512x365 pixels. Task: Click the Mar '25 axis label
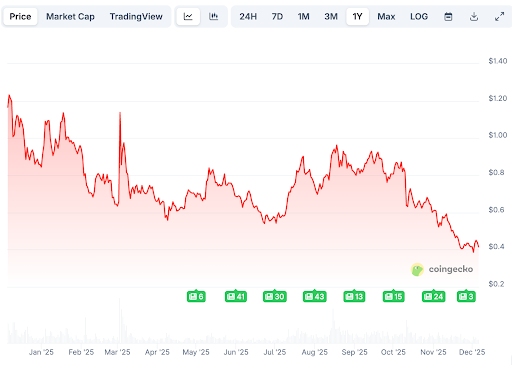[x=117, y=352]
